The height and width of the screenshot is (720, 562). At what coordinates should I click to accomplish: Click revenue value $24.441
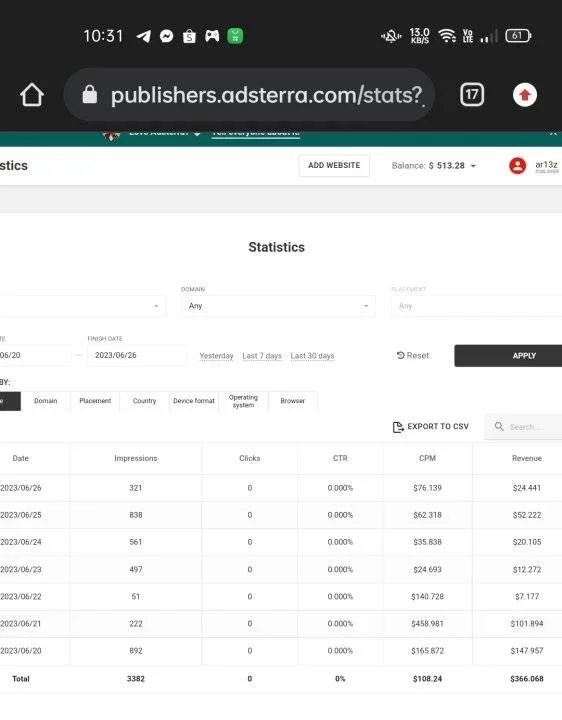coord(527,488)
